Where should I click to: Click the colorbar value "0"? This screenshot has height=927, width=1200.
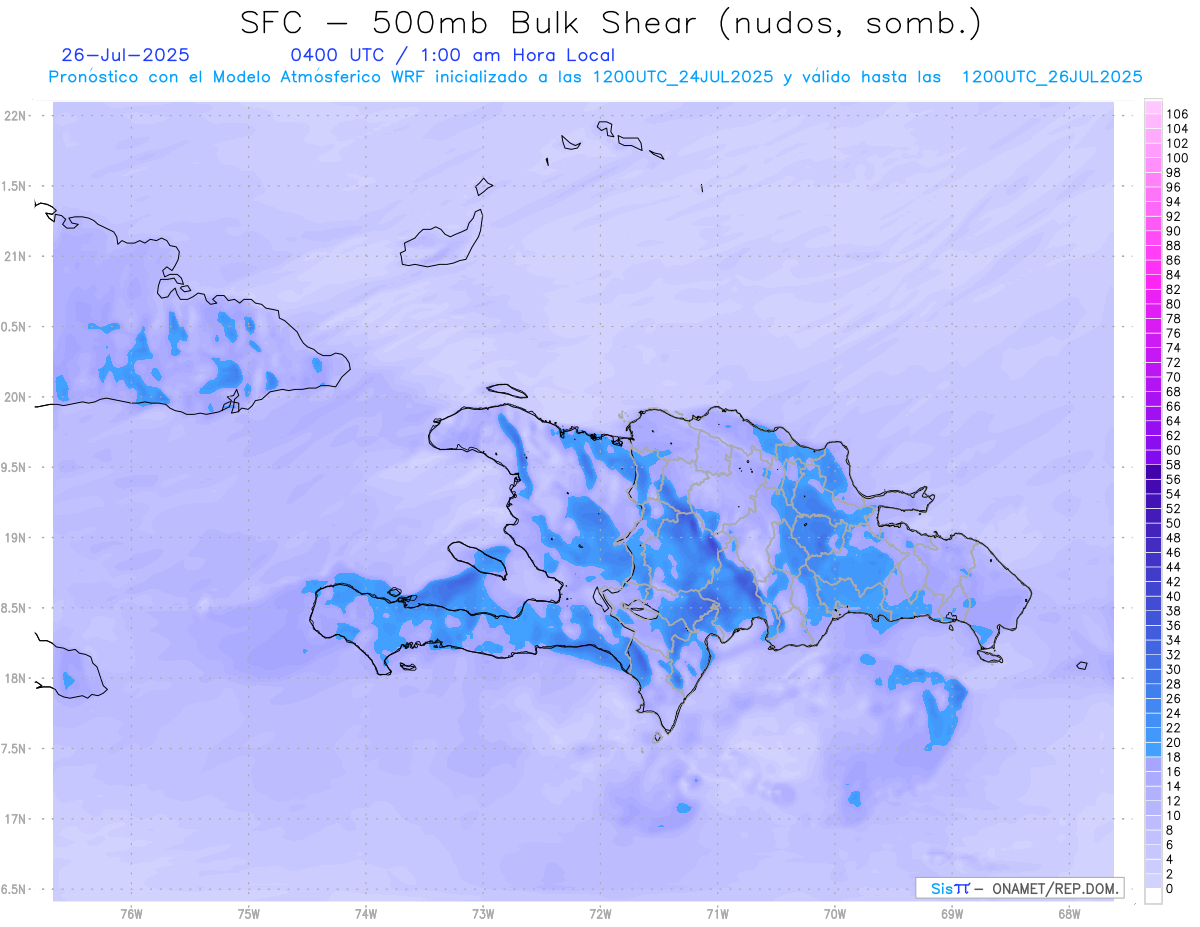[x=1170, y=889]
